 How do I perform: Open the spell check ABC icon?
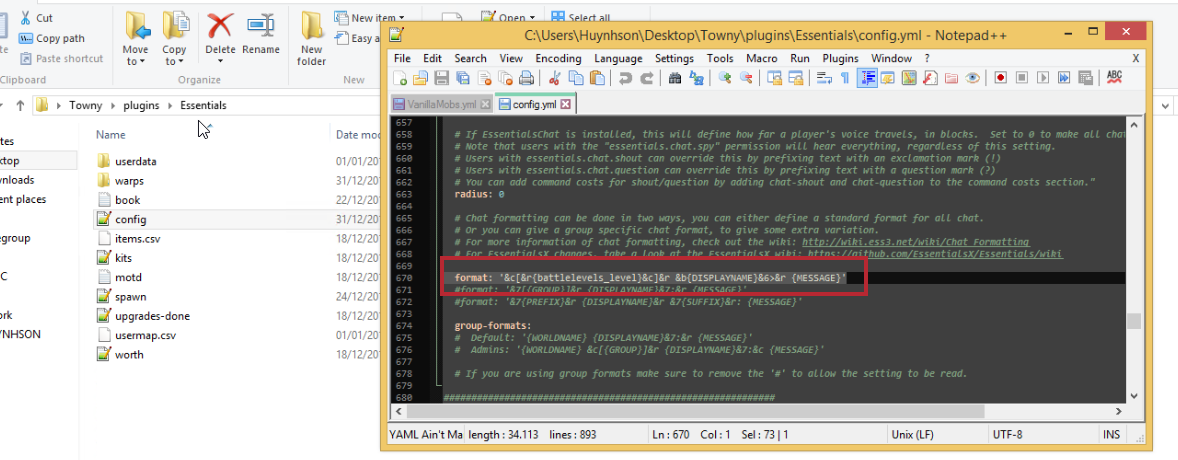1114,78
